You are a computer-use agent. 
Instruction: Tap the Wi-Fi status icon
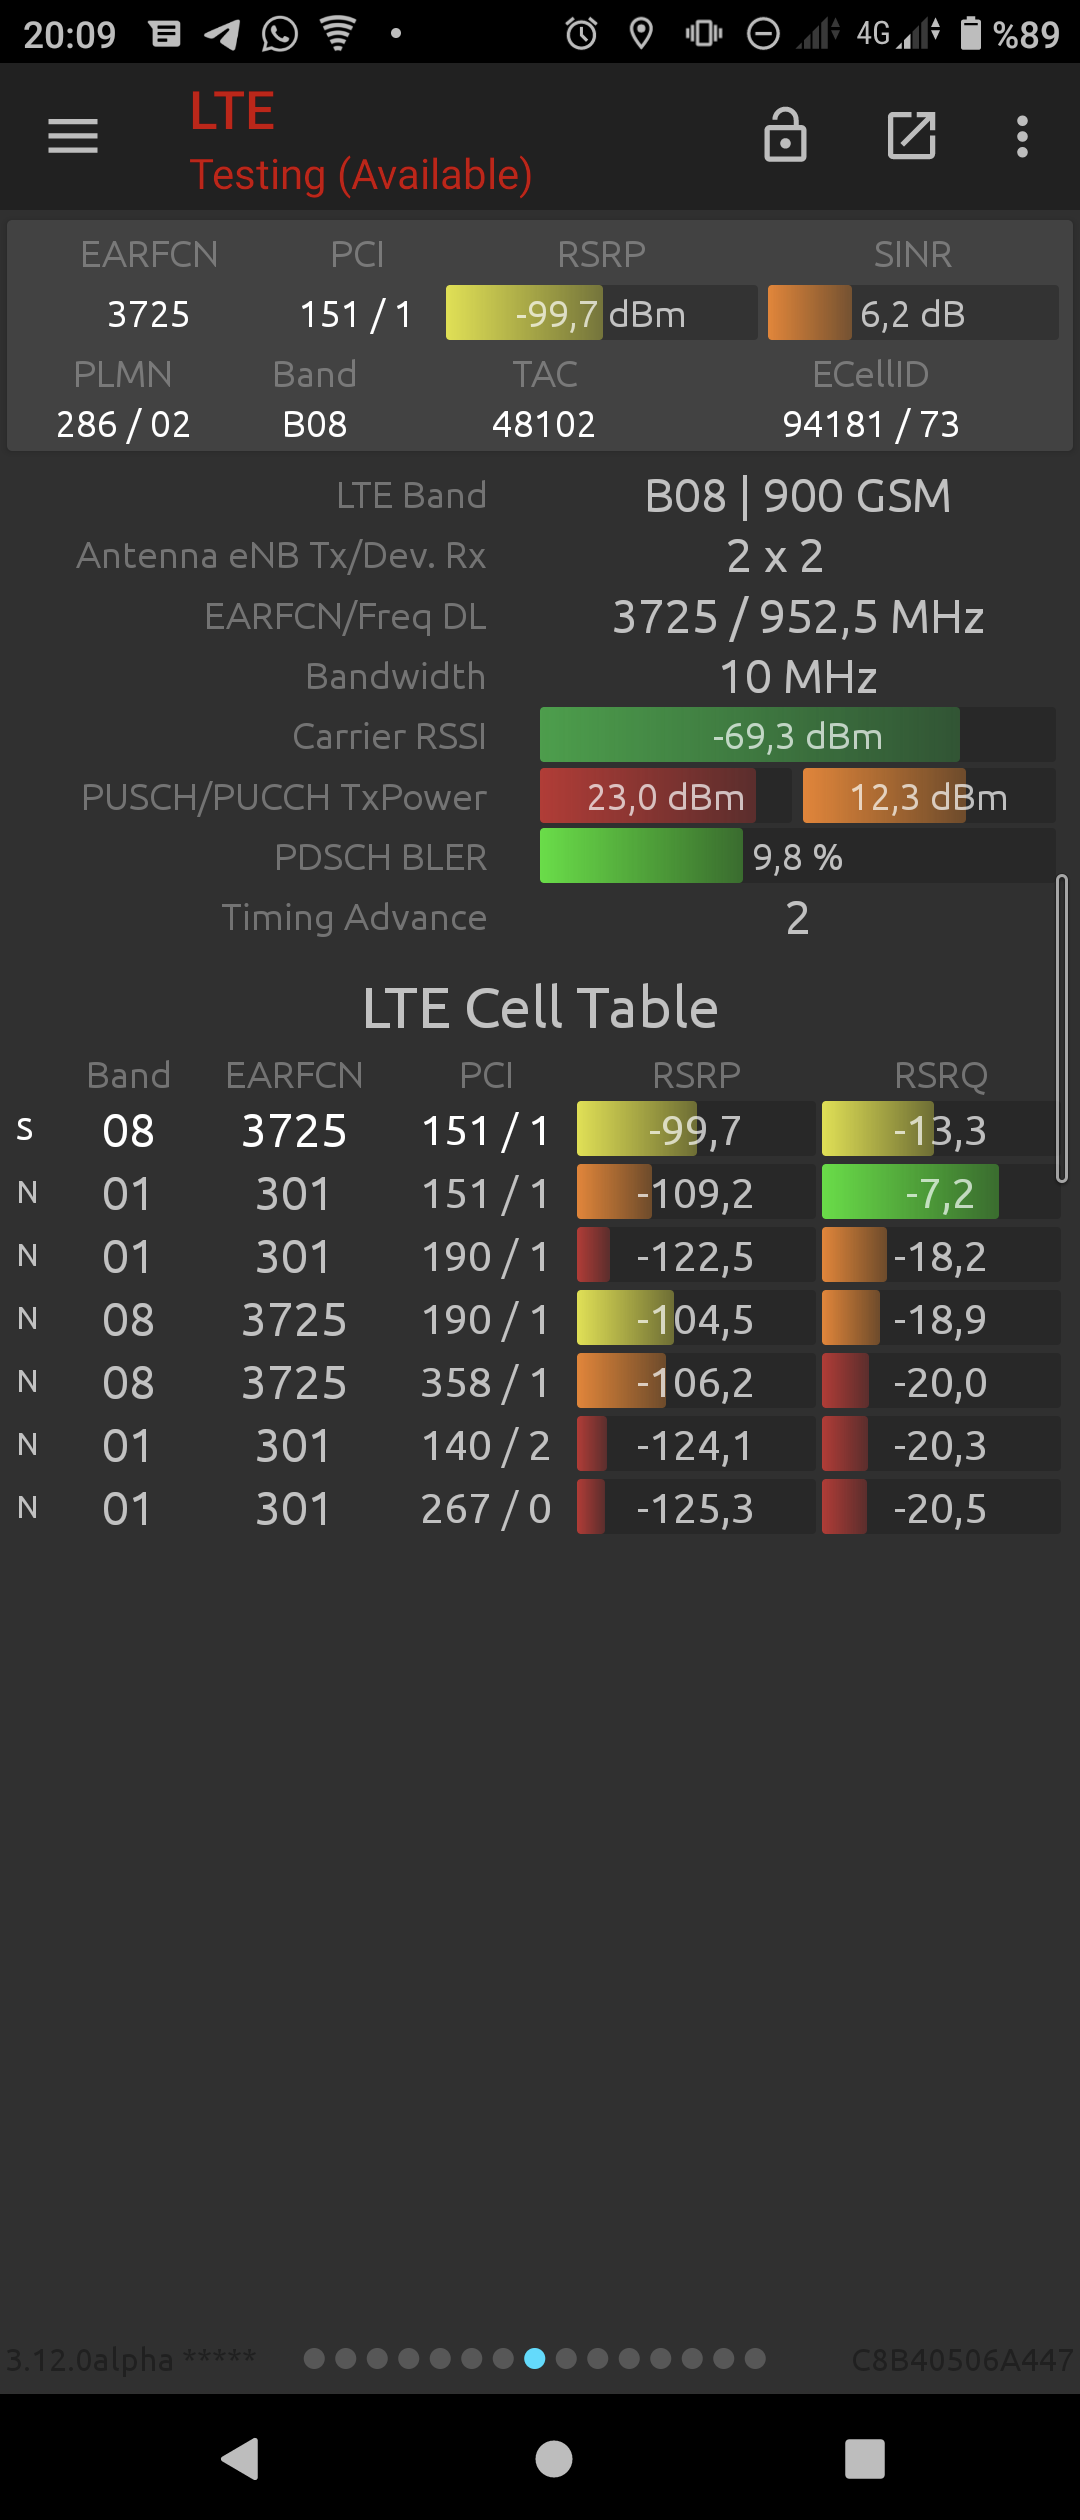[x=338, y=33]
